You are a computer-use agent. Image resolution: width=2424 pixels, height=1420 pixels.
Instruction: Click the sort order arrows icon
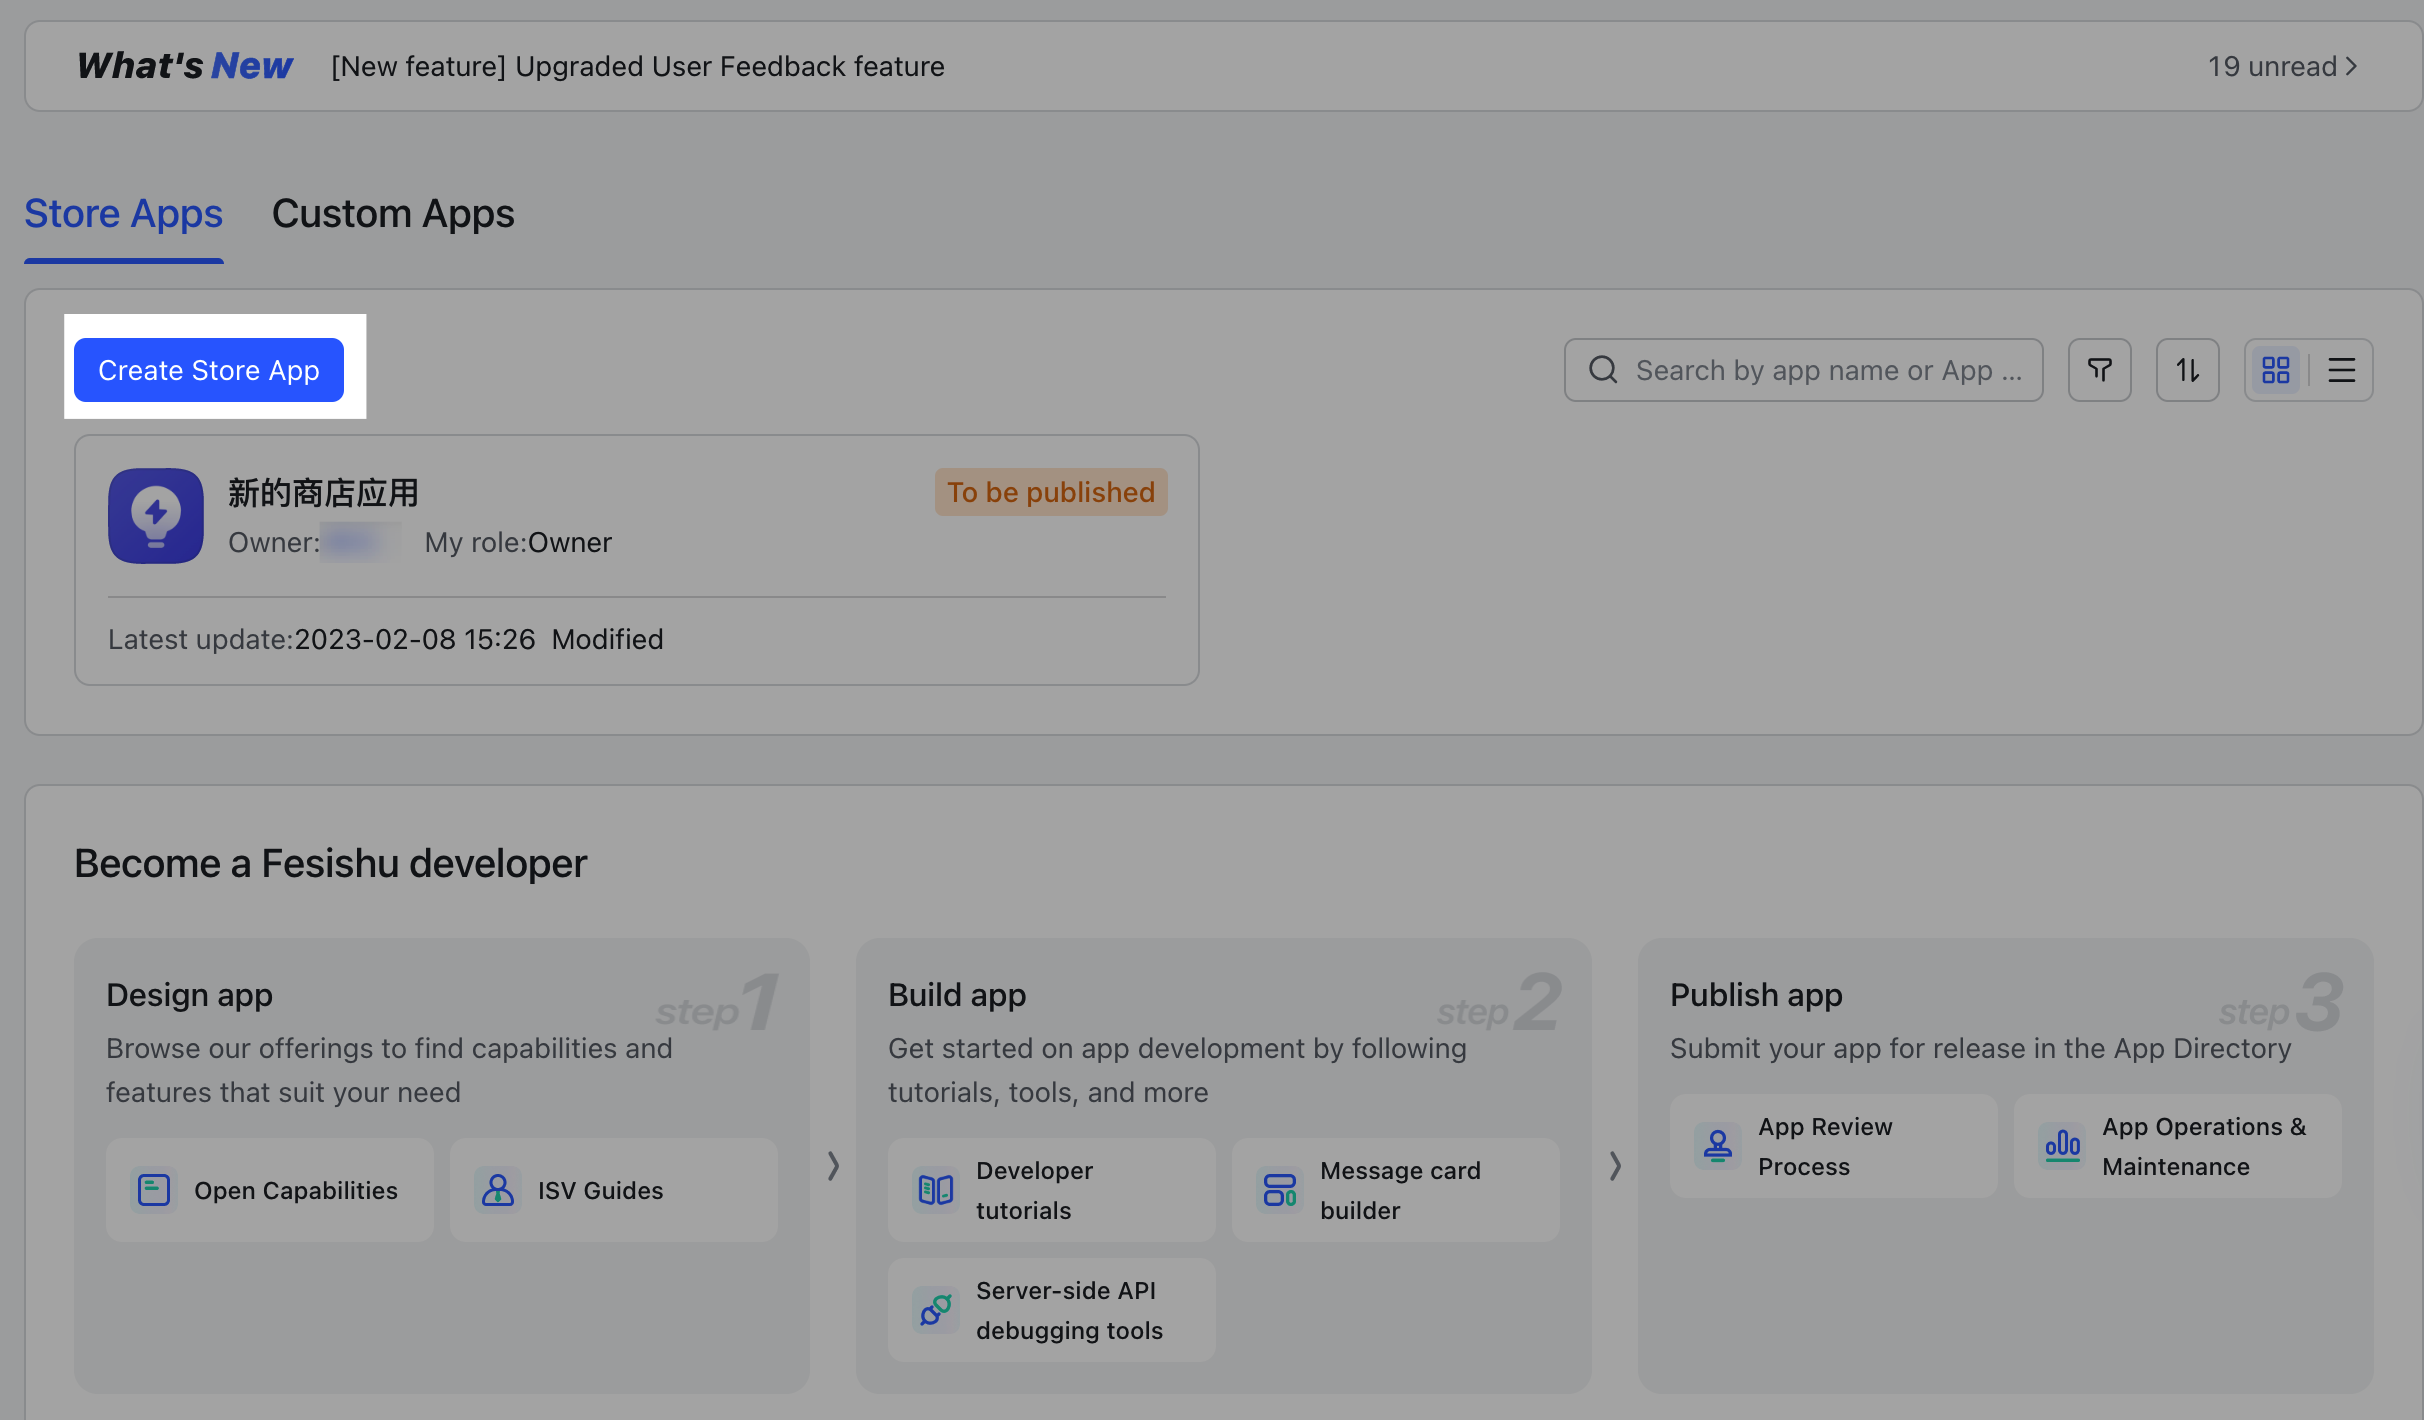(x=2187, y=370)
